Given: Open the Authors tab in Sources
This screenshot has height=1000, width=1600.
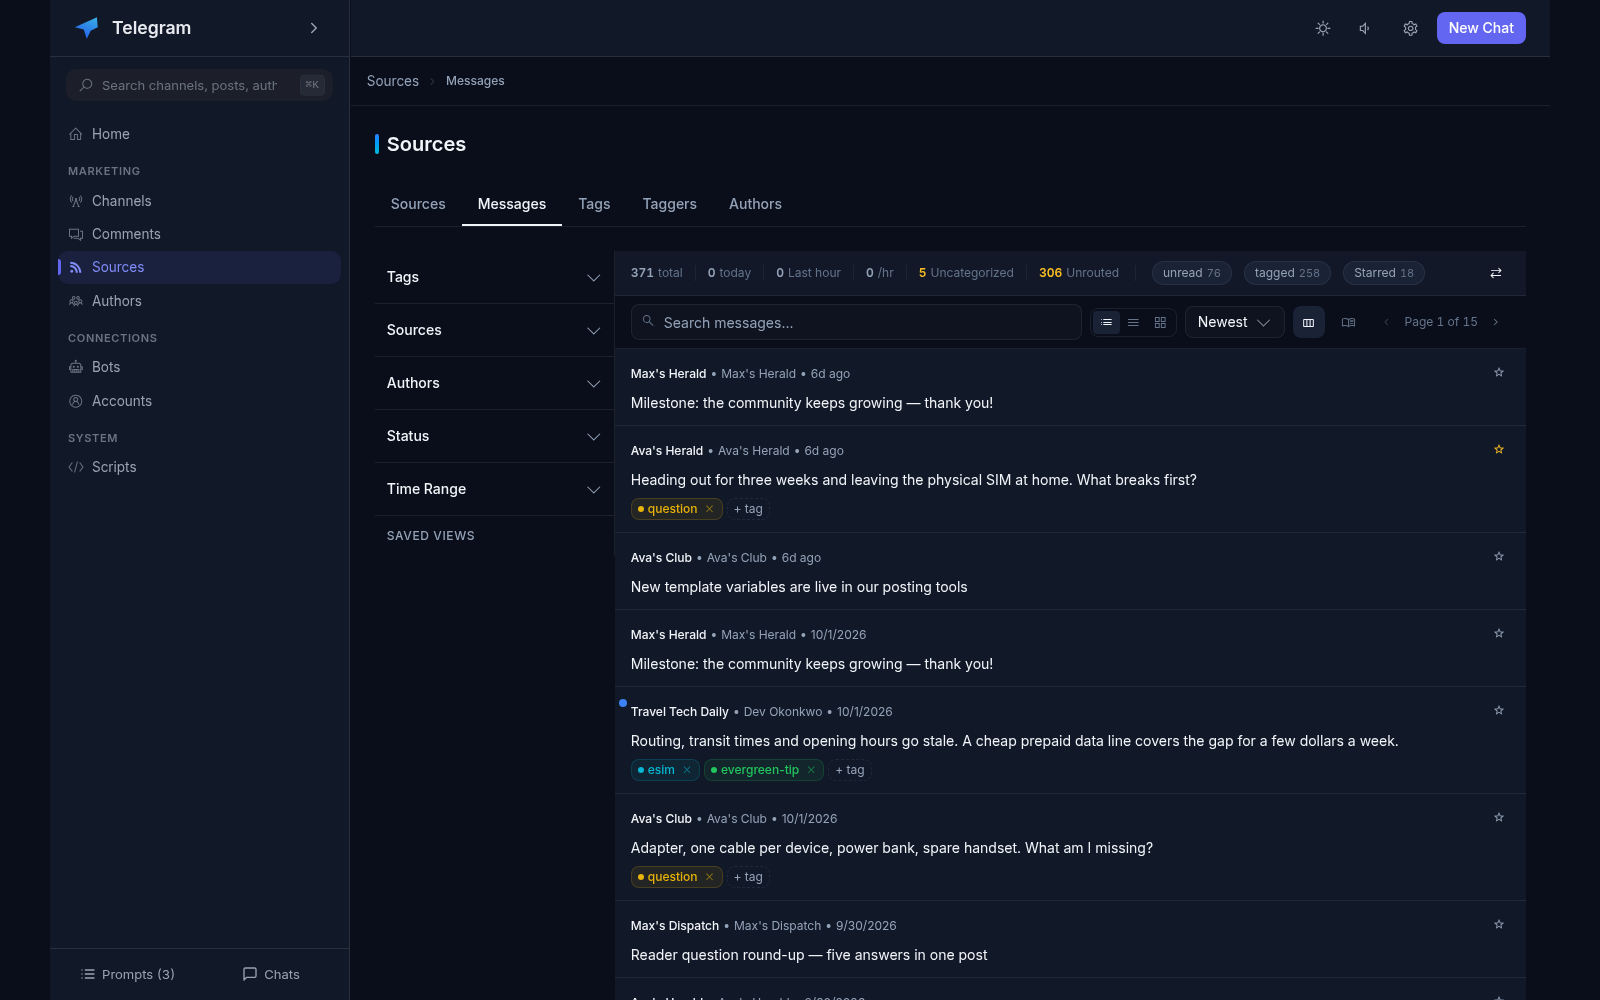Looking at the screenshot, I should 755,204.
